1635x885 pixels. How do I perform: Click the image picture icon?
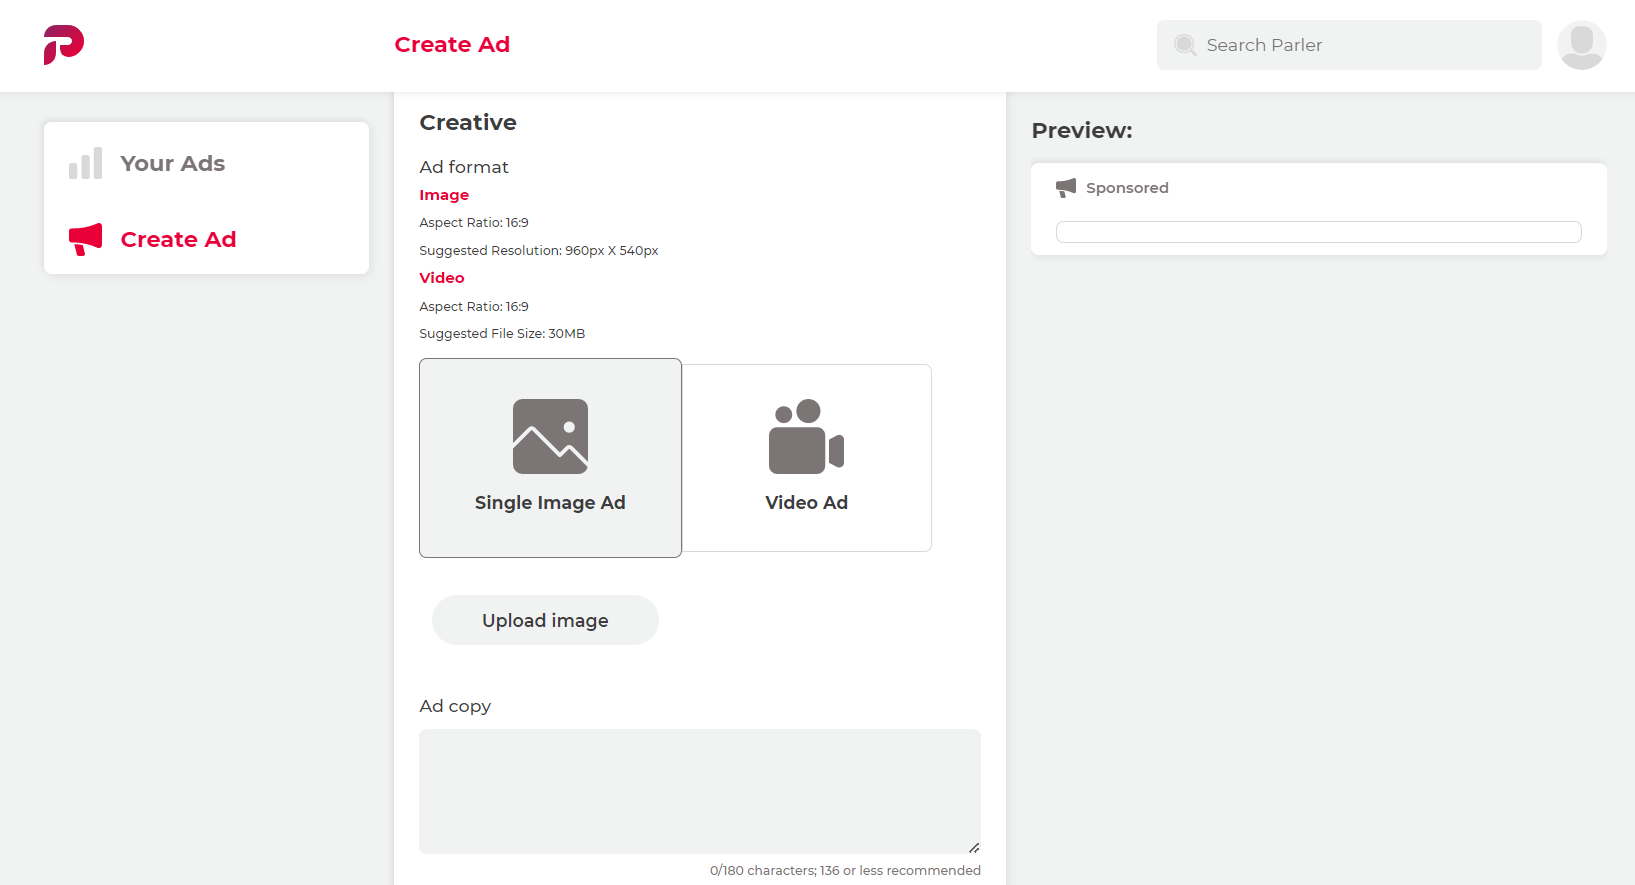pyautogui.click(x=550, y=436)
